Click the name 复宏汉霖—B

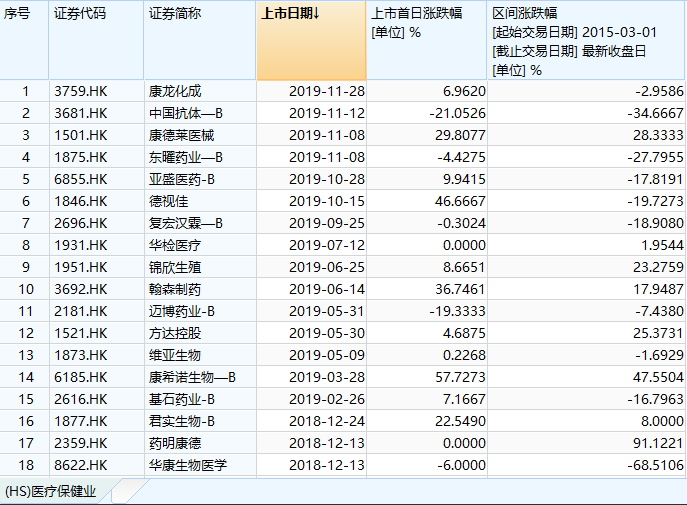pyautogui.click(x=186, y=223)
